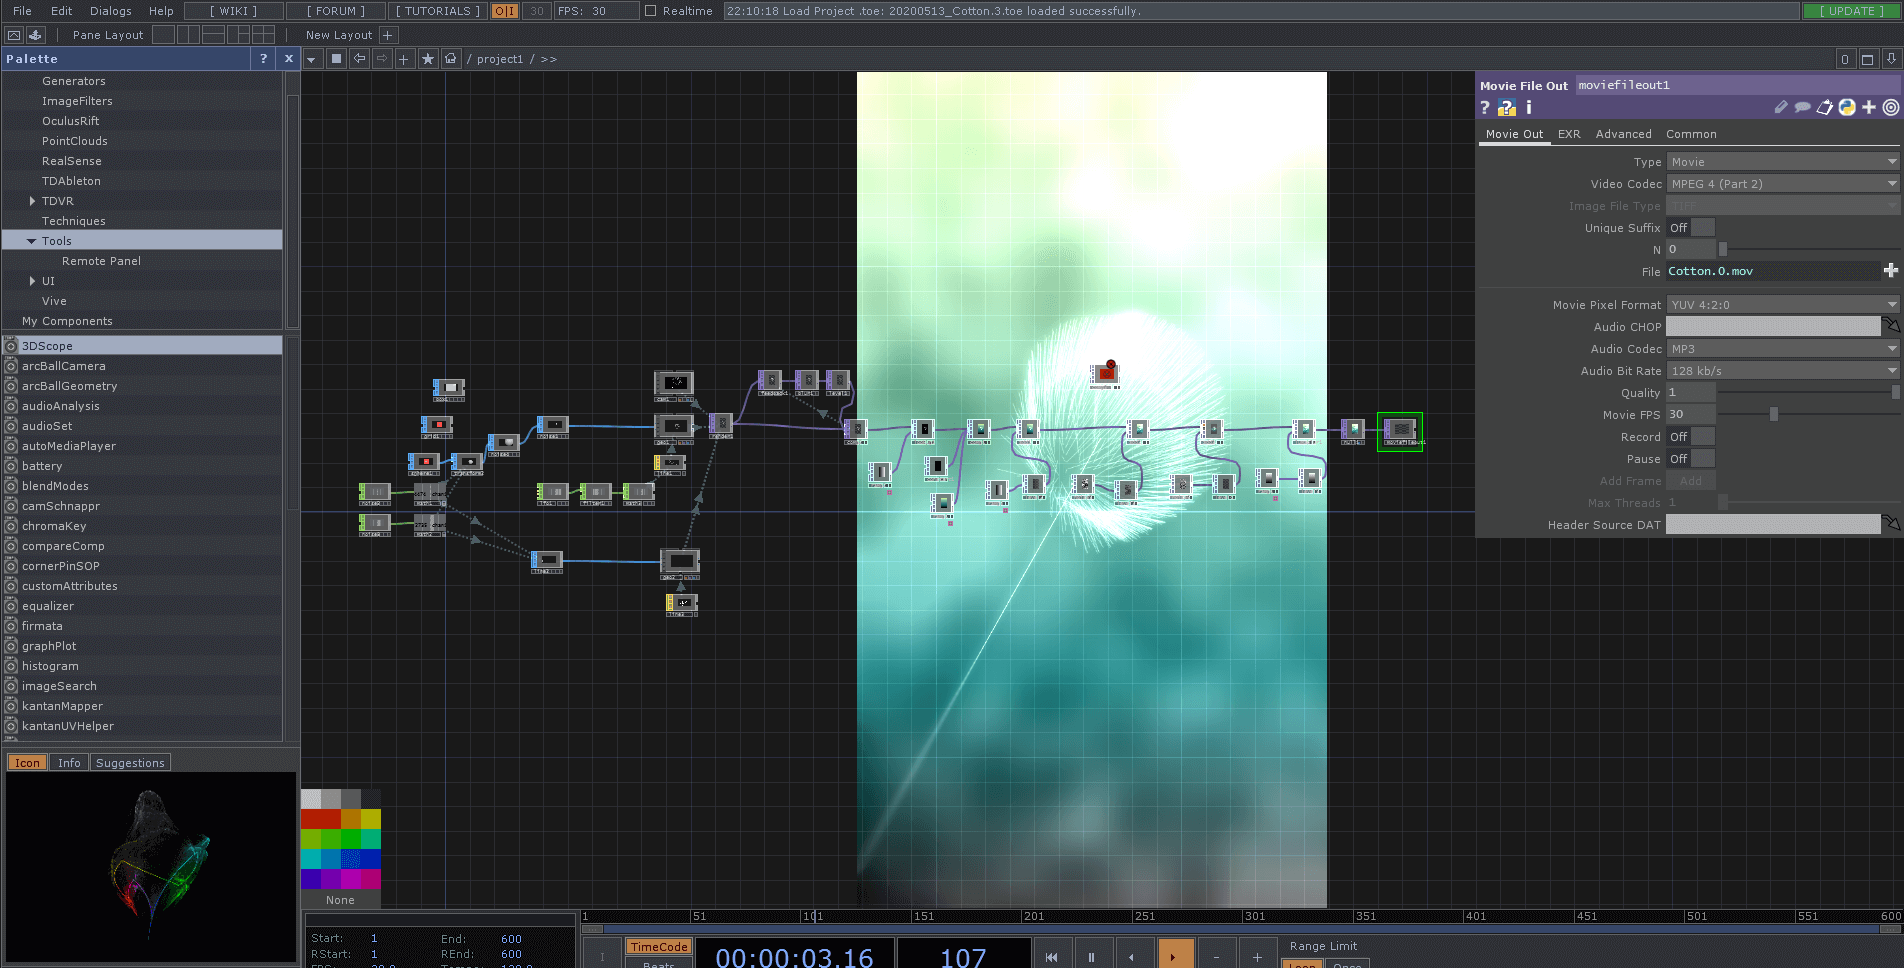Open the Edit menu
The image size is (1904, 968).
point(62,11)
